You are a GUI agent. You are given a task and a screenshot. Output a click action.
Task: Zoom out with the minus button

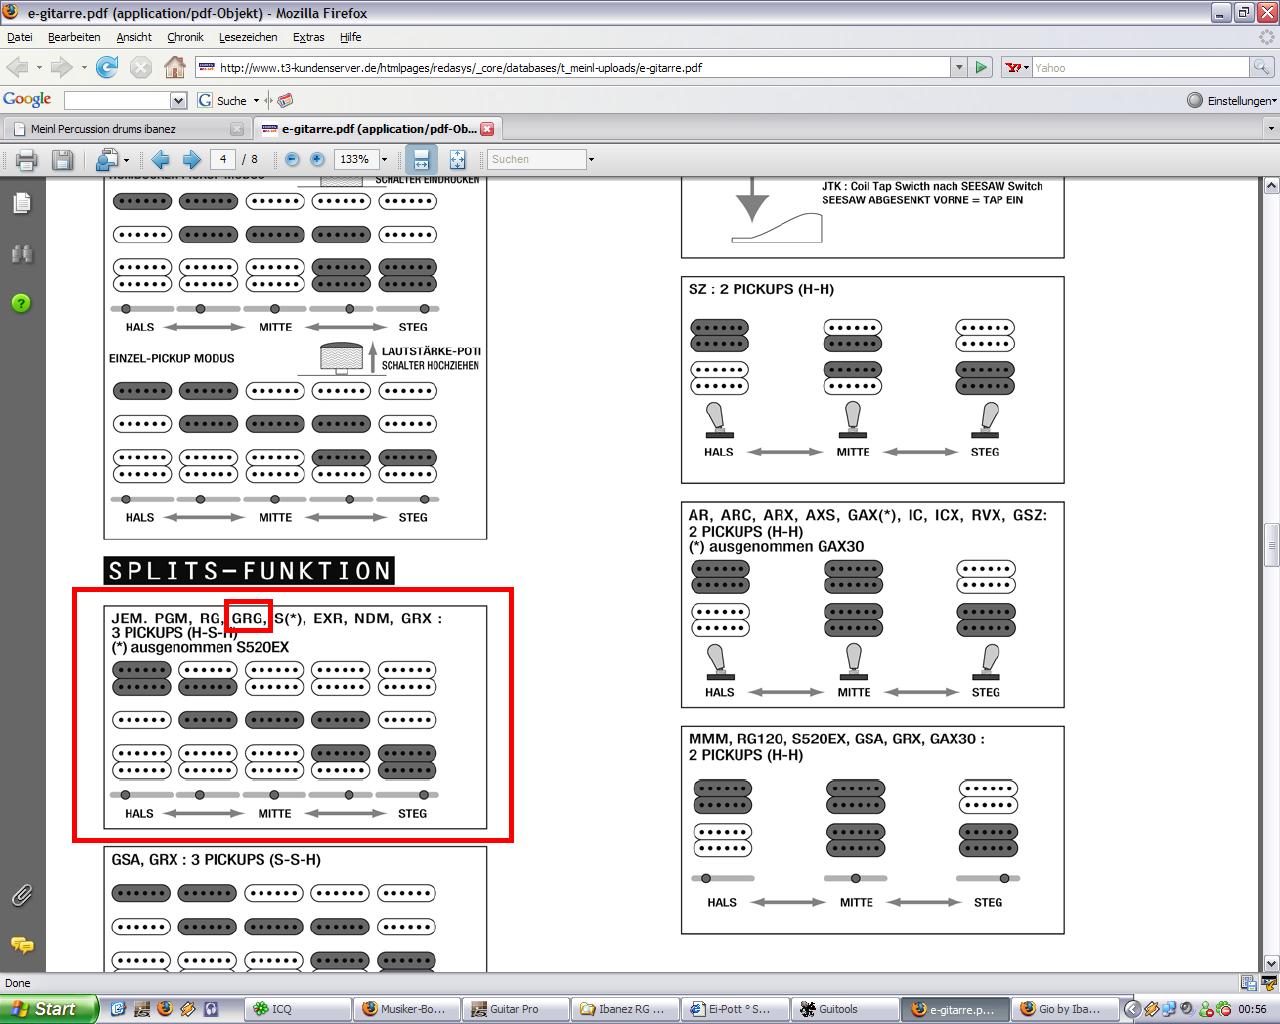[x=292, y=159]
